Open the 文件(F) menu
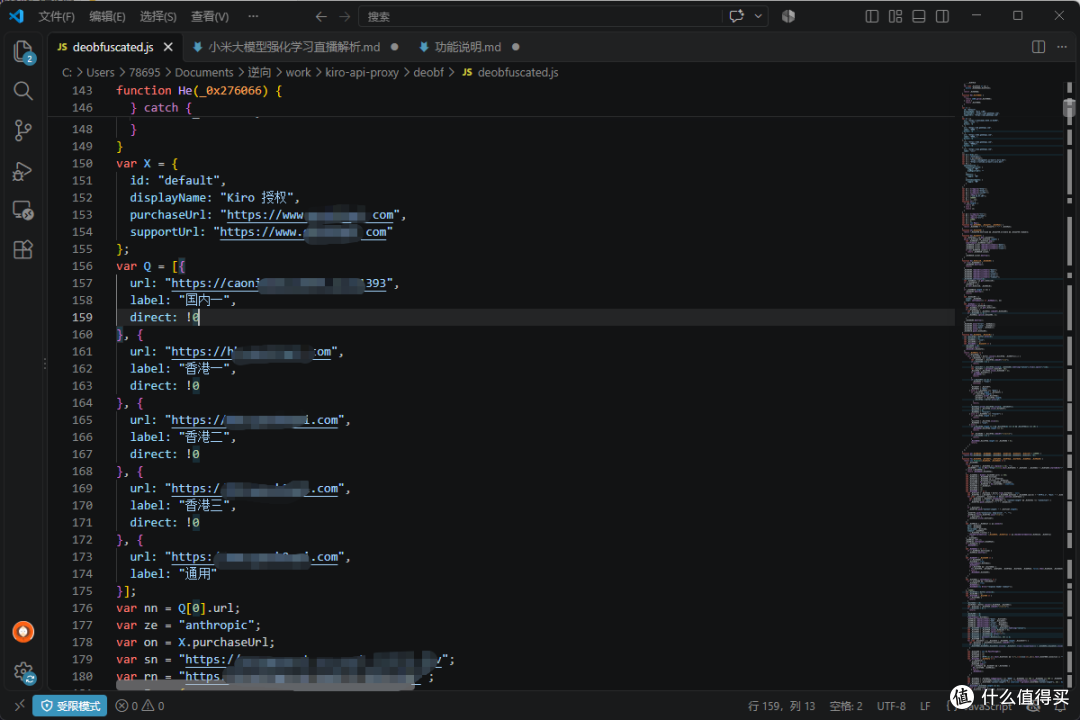Screen dimensions: 1080x720 click(x=56, y=17)
